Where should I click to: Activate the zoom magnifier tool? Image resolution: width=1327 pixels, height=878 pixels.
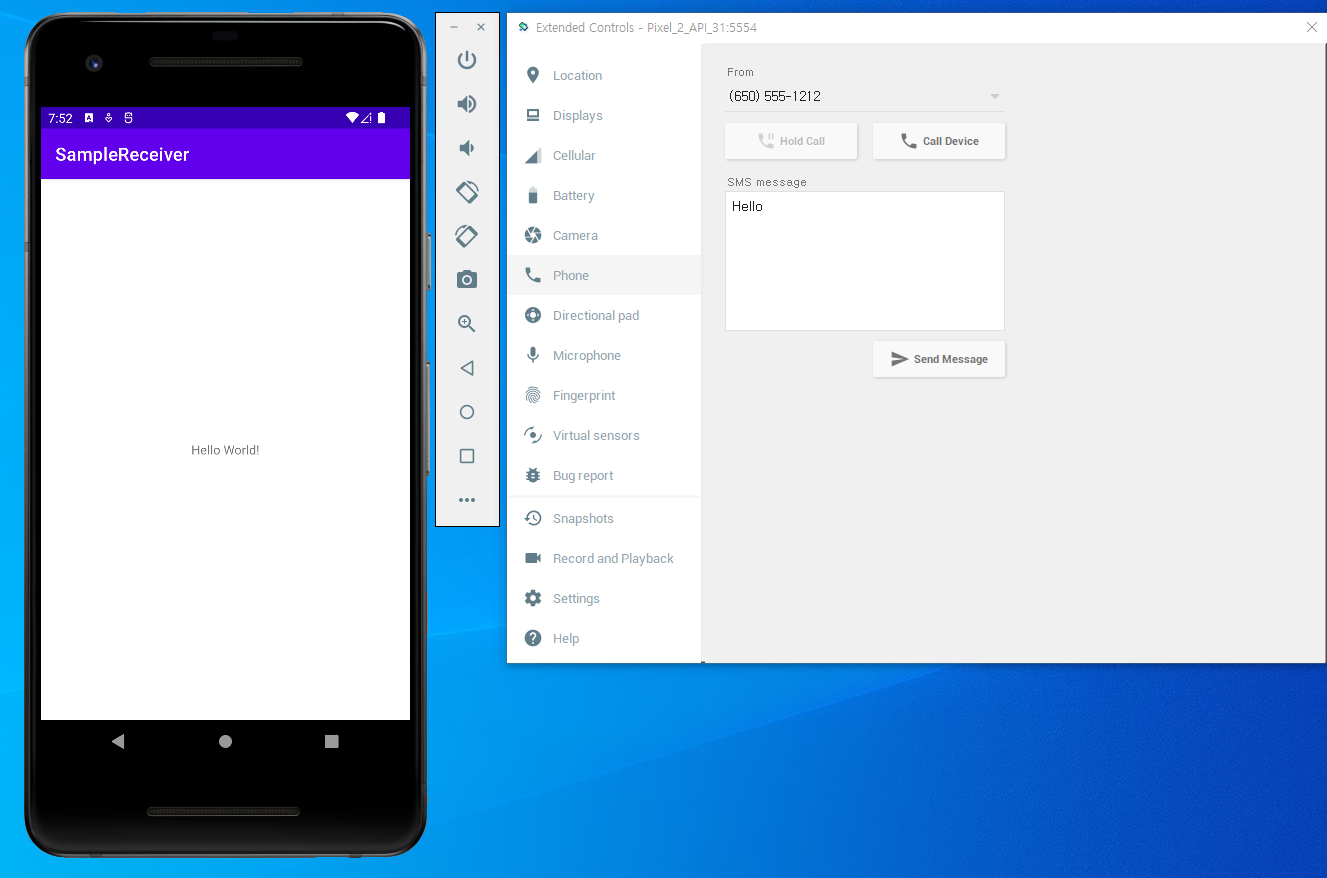tap(467, 324)
